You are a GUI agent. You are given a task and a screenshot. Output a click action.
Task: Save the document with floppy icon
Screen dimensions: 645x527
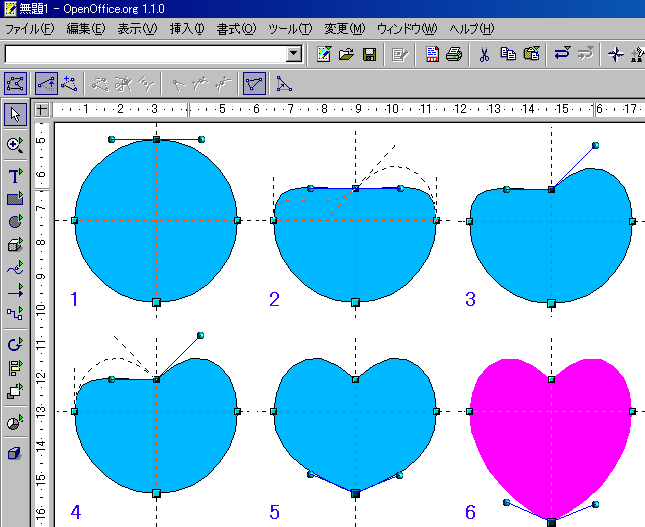369,54
